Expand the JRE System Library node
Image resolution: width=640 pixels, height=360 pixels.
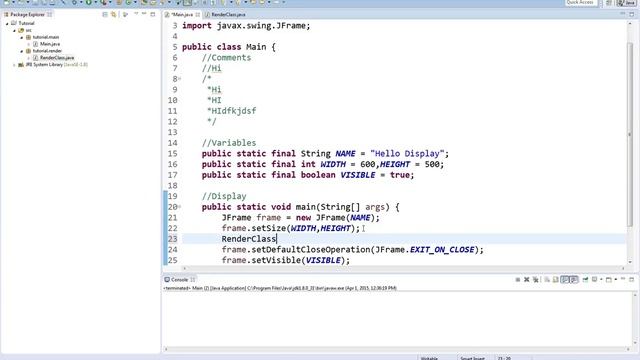tap(14, 65)
